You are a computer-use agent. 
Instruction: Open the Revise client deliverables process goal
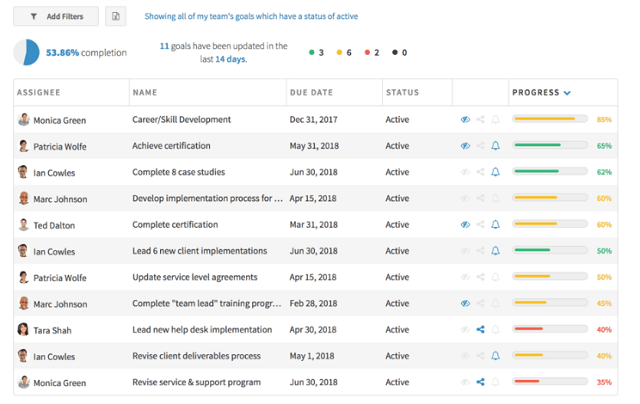point(196,356)
